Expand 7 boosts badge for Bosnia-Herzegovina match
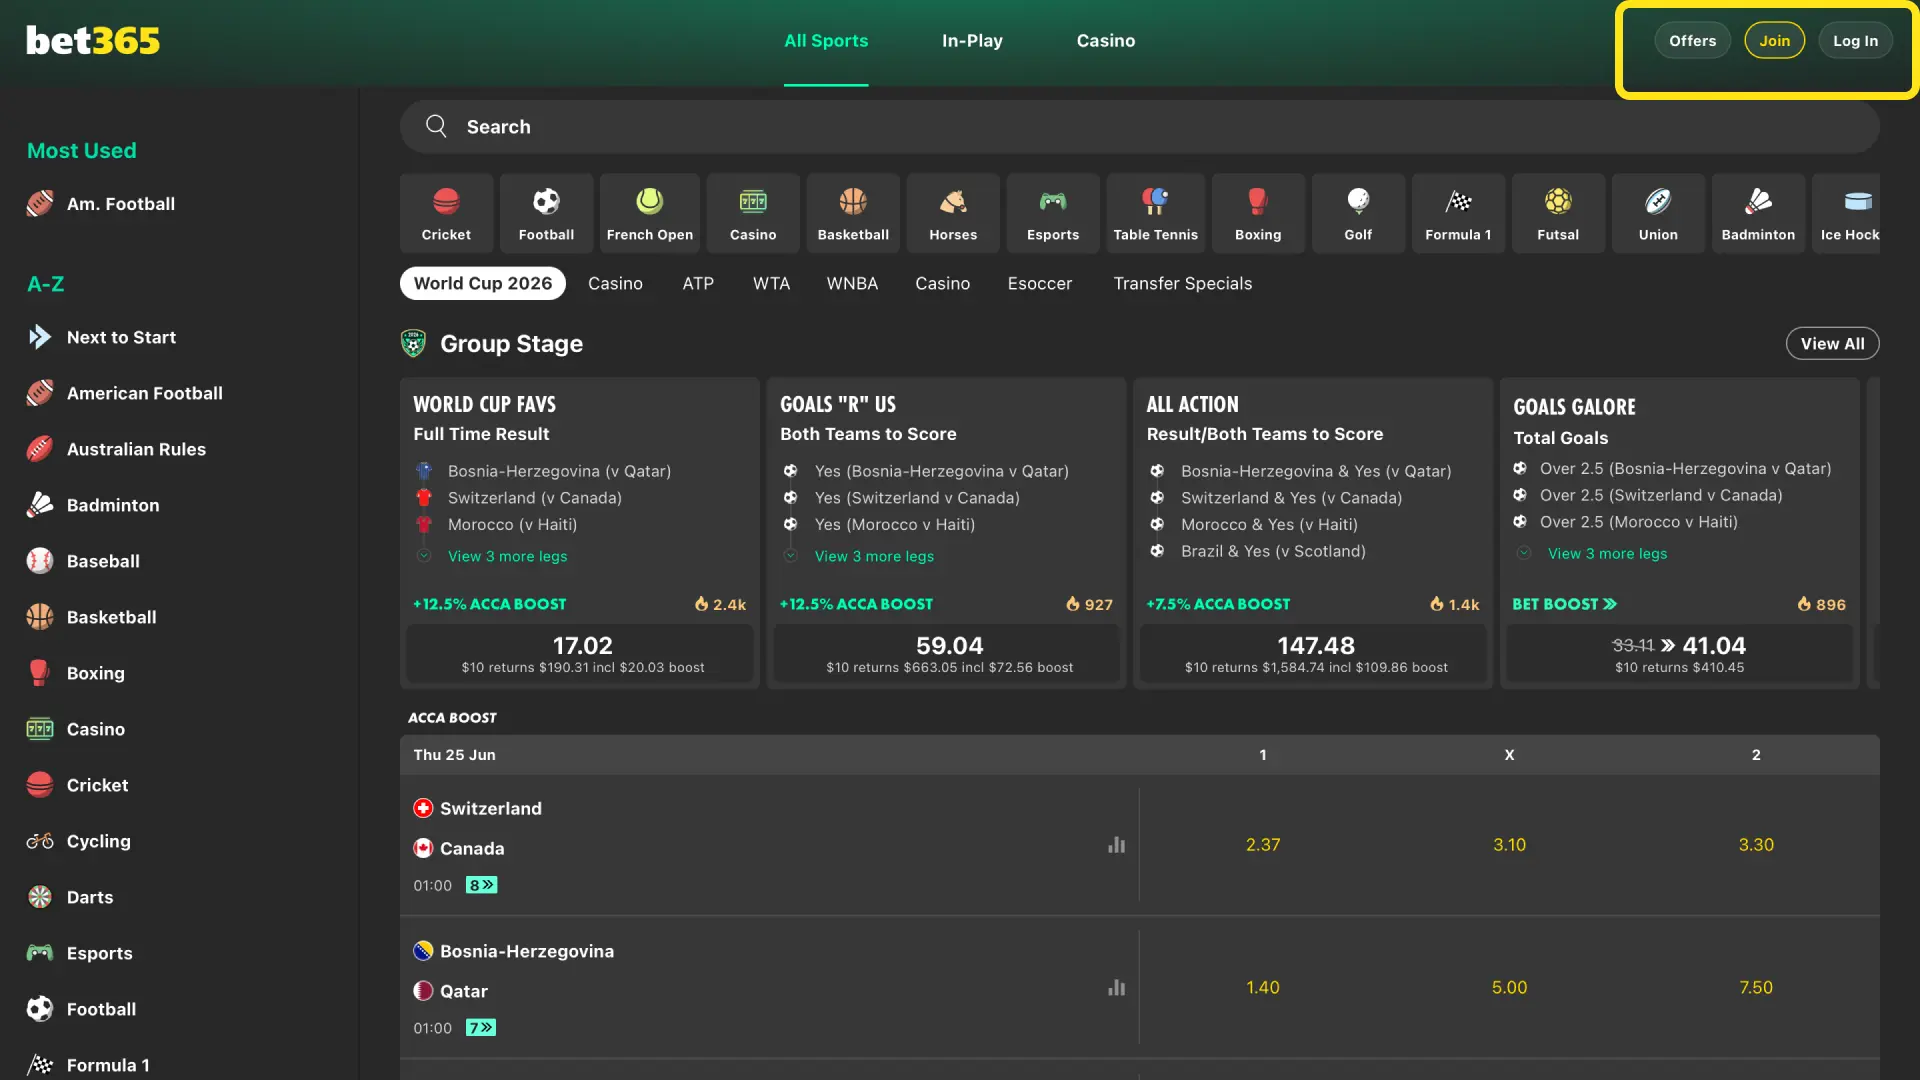Viewport: 1920px width, 1080px height. (481, 1028)
